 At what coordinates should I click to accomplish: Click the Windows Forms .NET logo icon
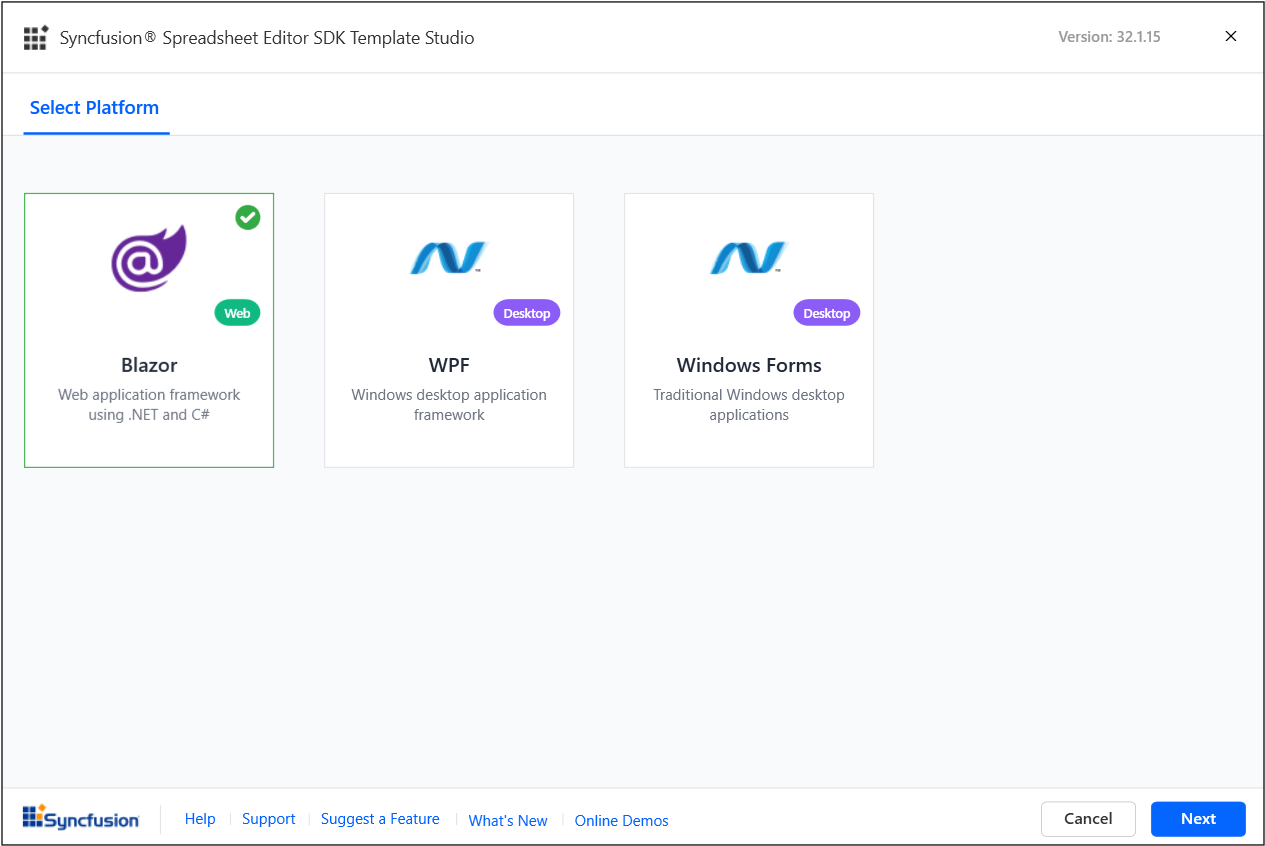pos(748,257)
